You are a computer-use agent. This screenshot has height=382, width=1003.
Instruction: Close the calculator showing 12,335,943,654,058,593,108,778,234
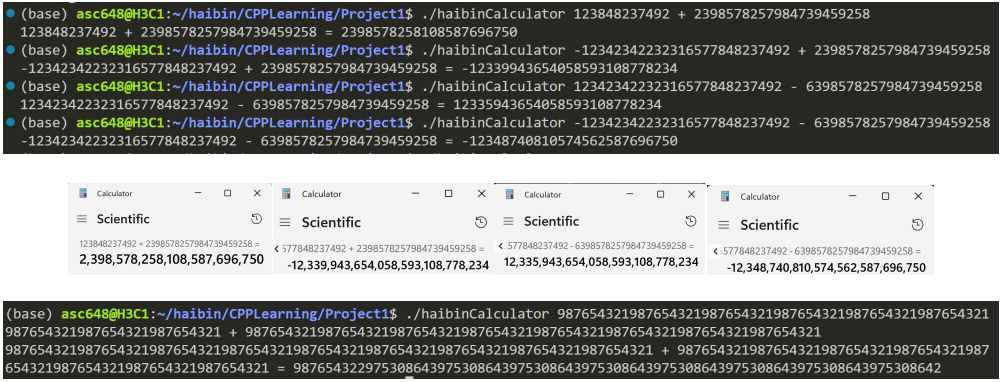(690, 194)
